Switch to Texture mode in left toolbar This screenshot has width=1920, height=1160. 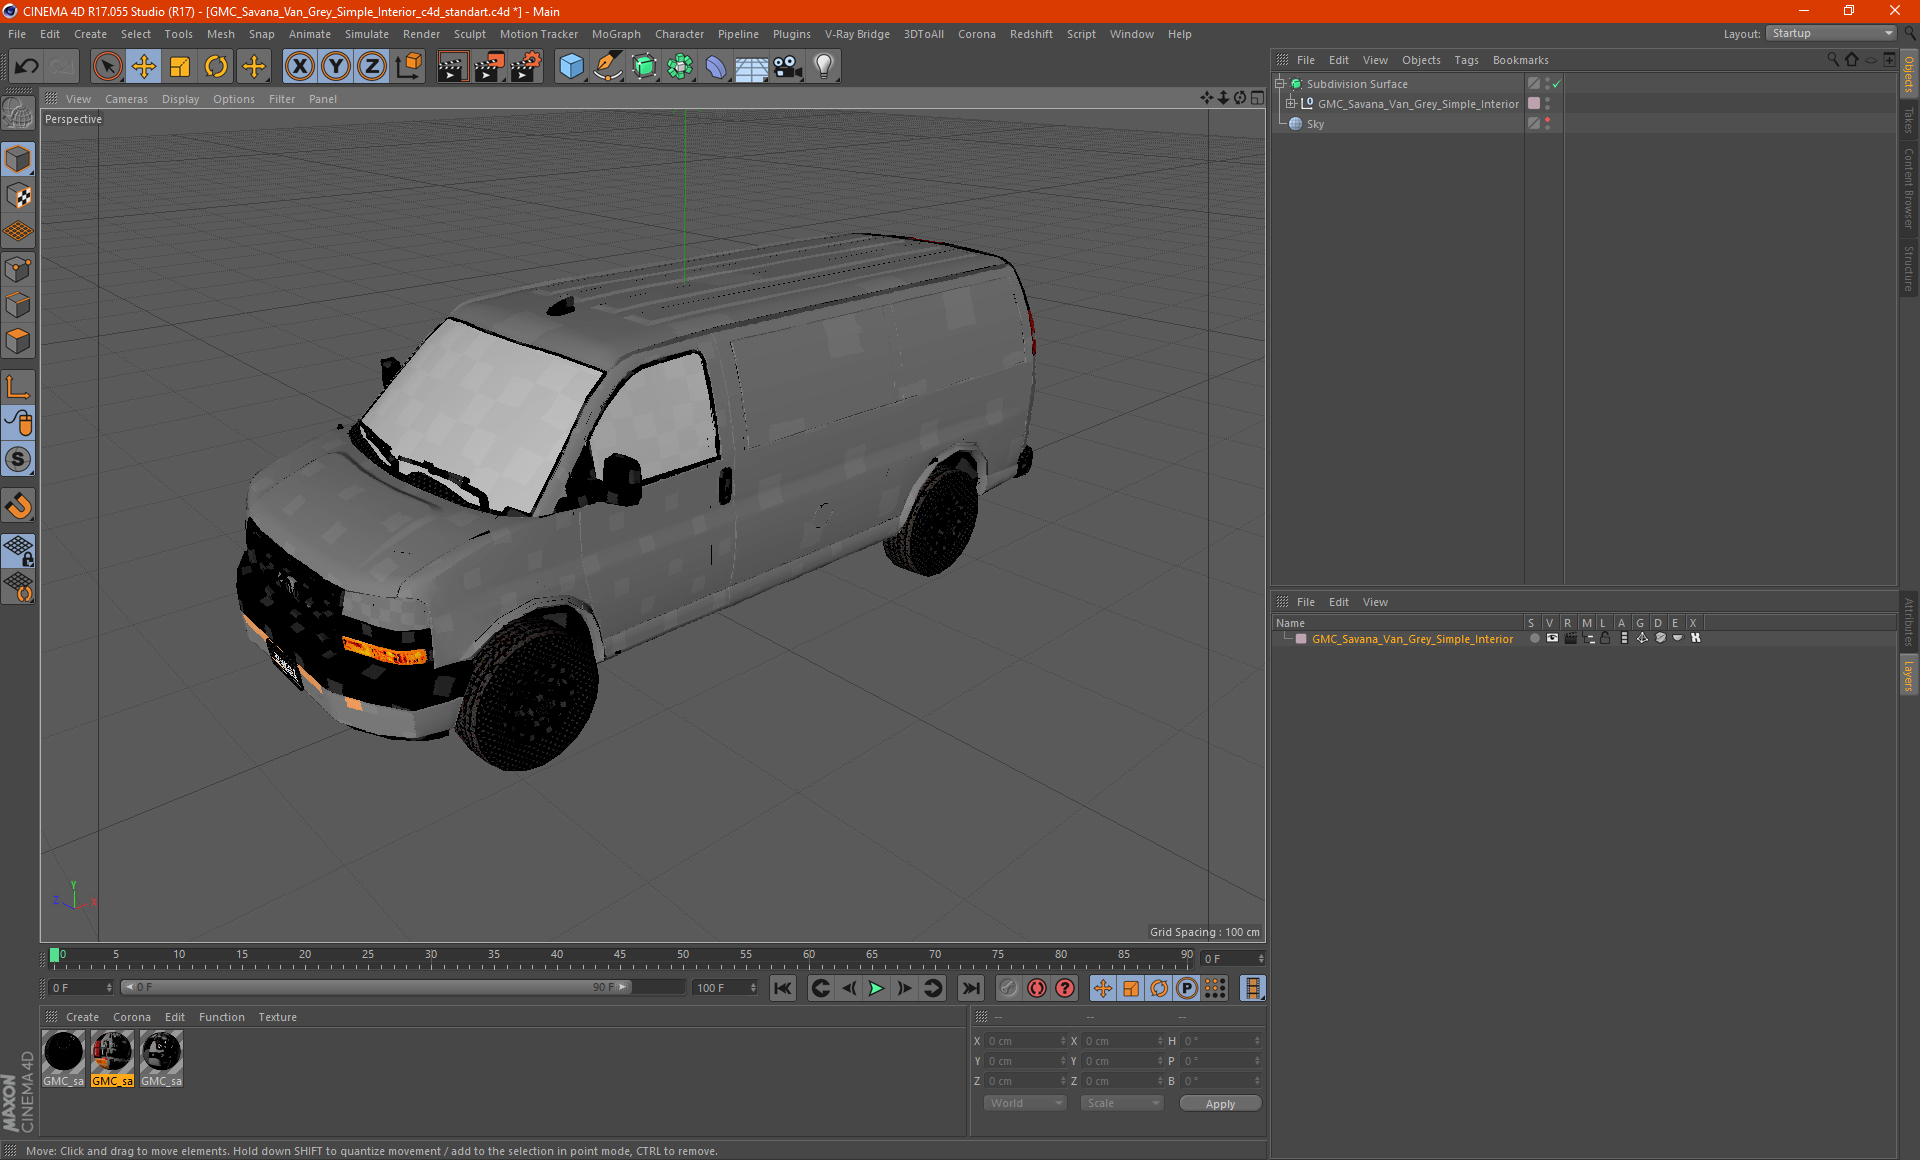tap(19, 195)
